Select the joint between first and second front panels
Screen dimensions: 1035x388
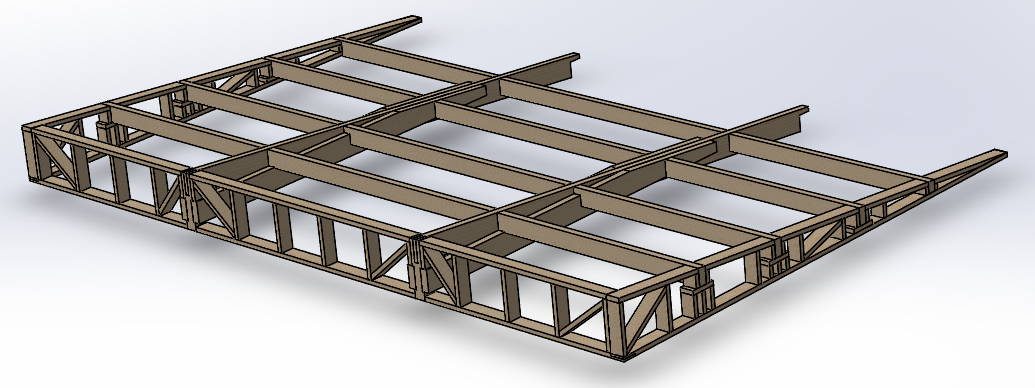191,199
